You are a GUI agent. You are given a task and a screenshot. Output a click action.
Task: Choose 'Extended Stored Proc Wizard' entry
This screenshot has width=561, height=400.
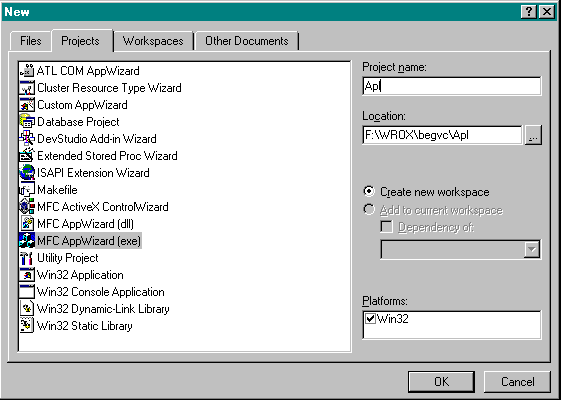(x=107, y=156)
